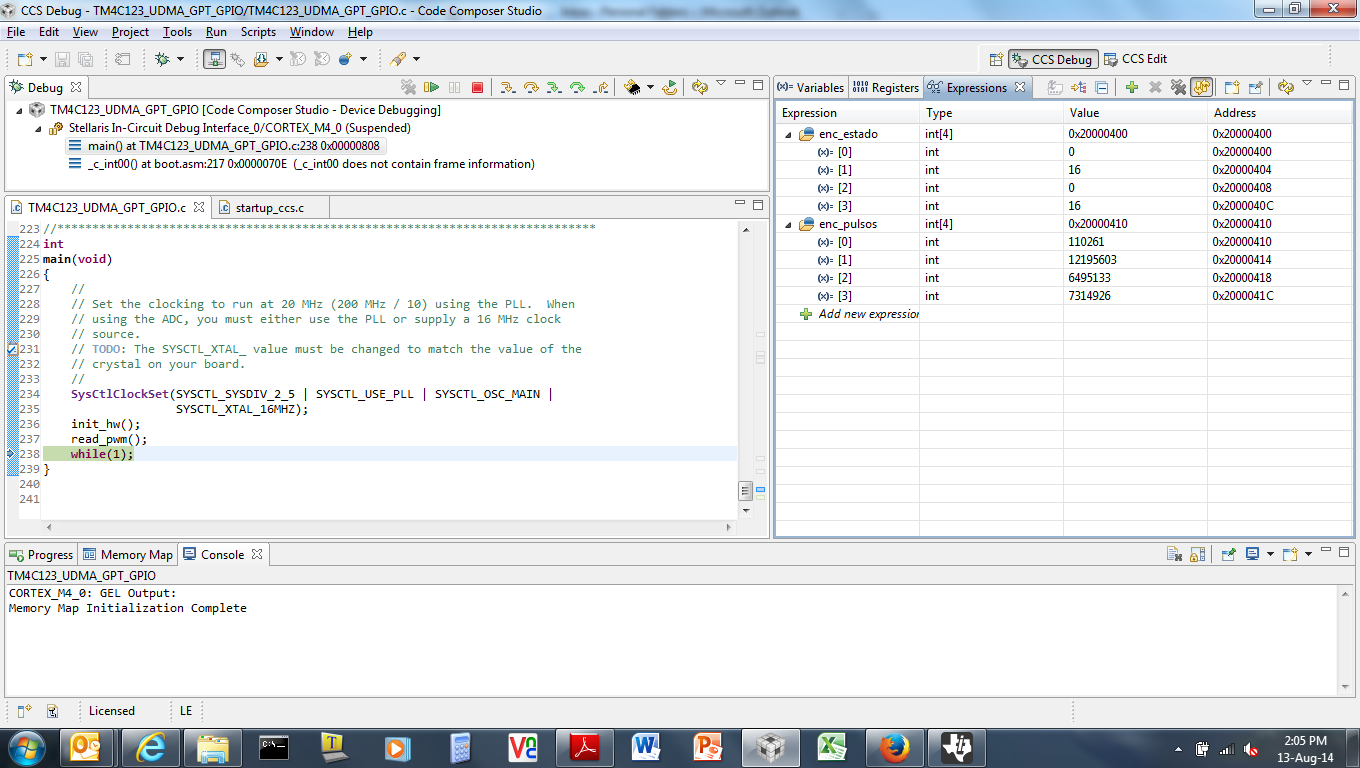The image size is (1360, 768).
Task: Switch to the CCS Edit perspective
Action: (x=1135, y=59)
